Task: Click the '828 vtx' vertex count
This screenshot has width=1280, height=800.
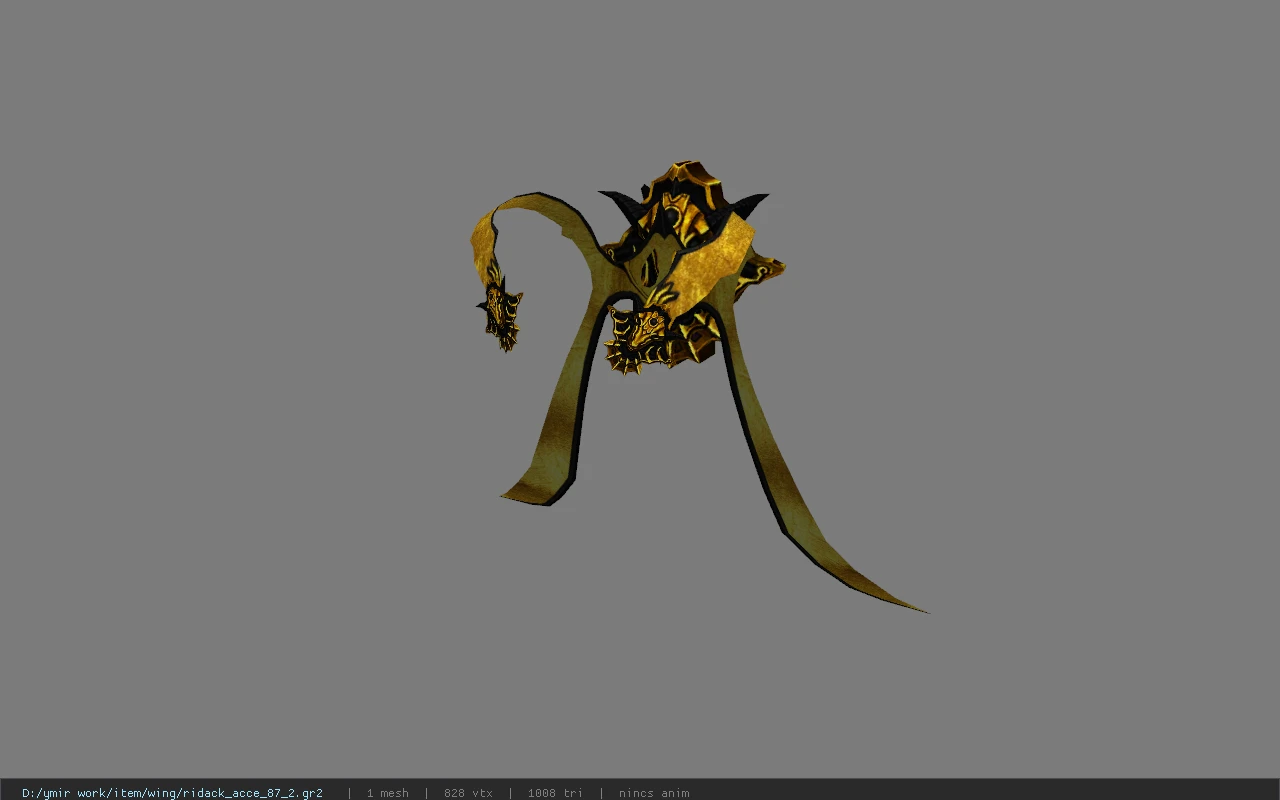Action: click(468, 793)
